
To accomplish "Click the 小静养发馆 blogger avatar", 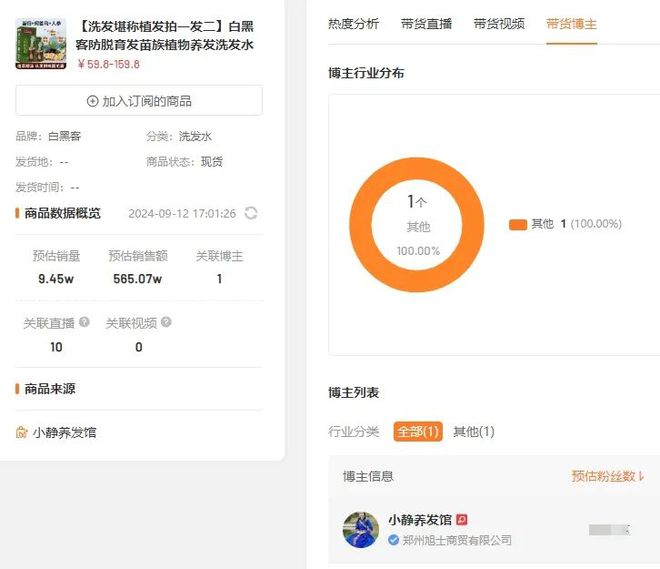I will click(x=361, y=529).
